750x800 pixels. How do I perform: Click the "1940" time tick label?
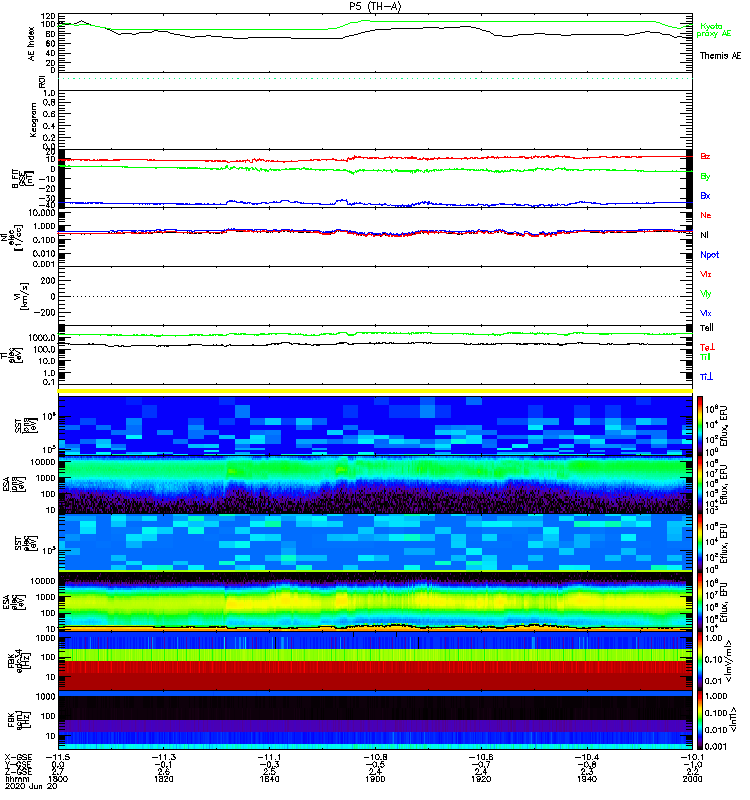tap(587, 779)
